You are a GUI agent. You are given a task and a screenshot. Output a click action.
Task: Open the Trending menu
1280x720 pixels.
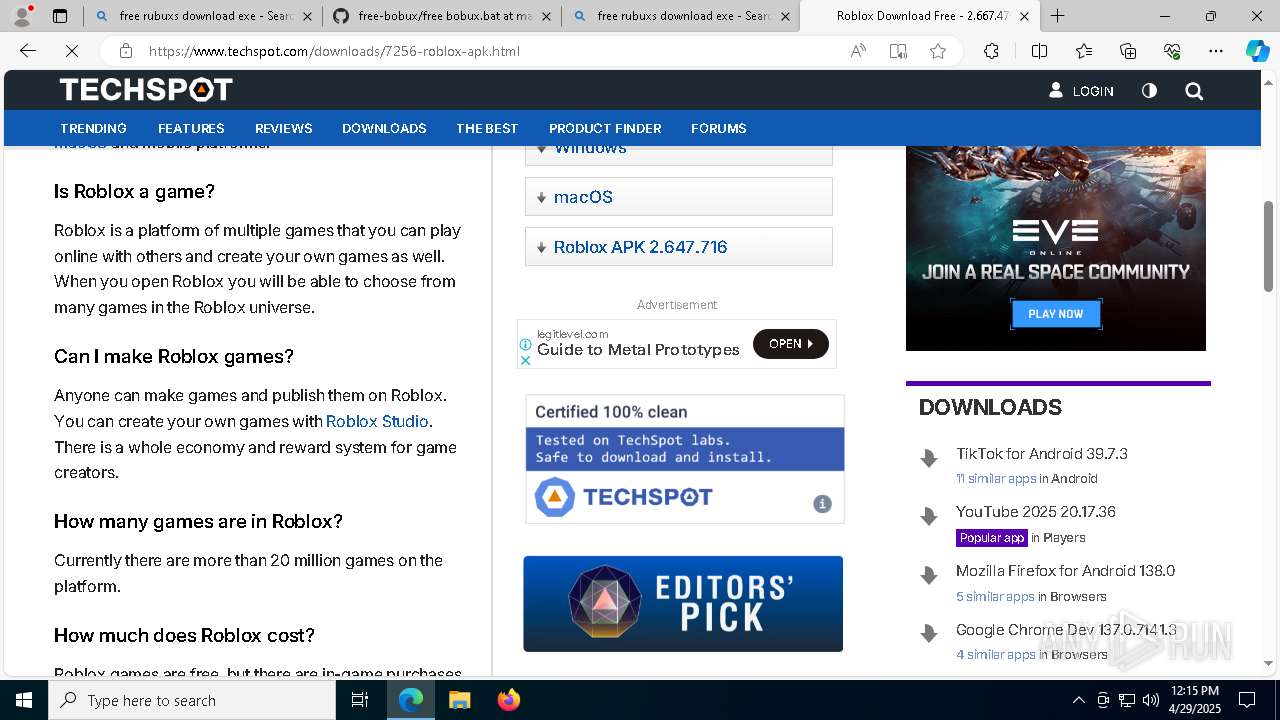pyautogui.click(x=93, y=128)
